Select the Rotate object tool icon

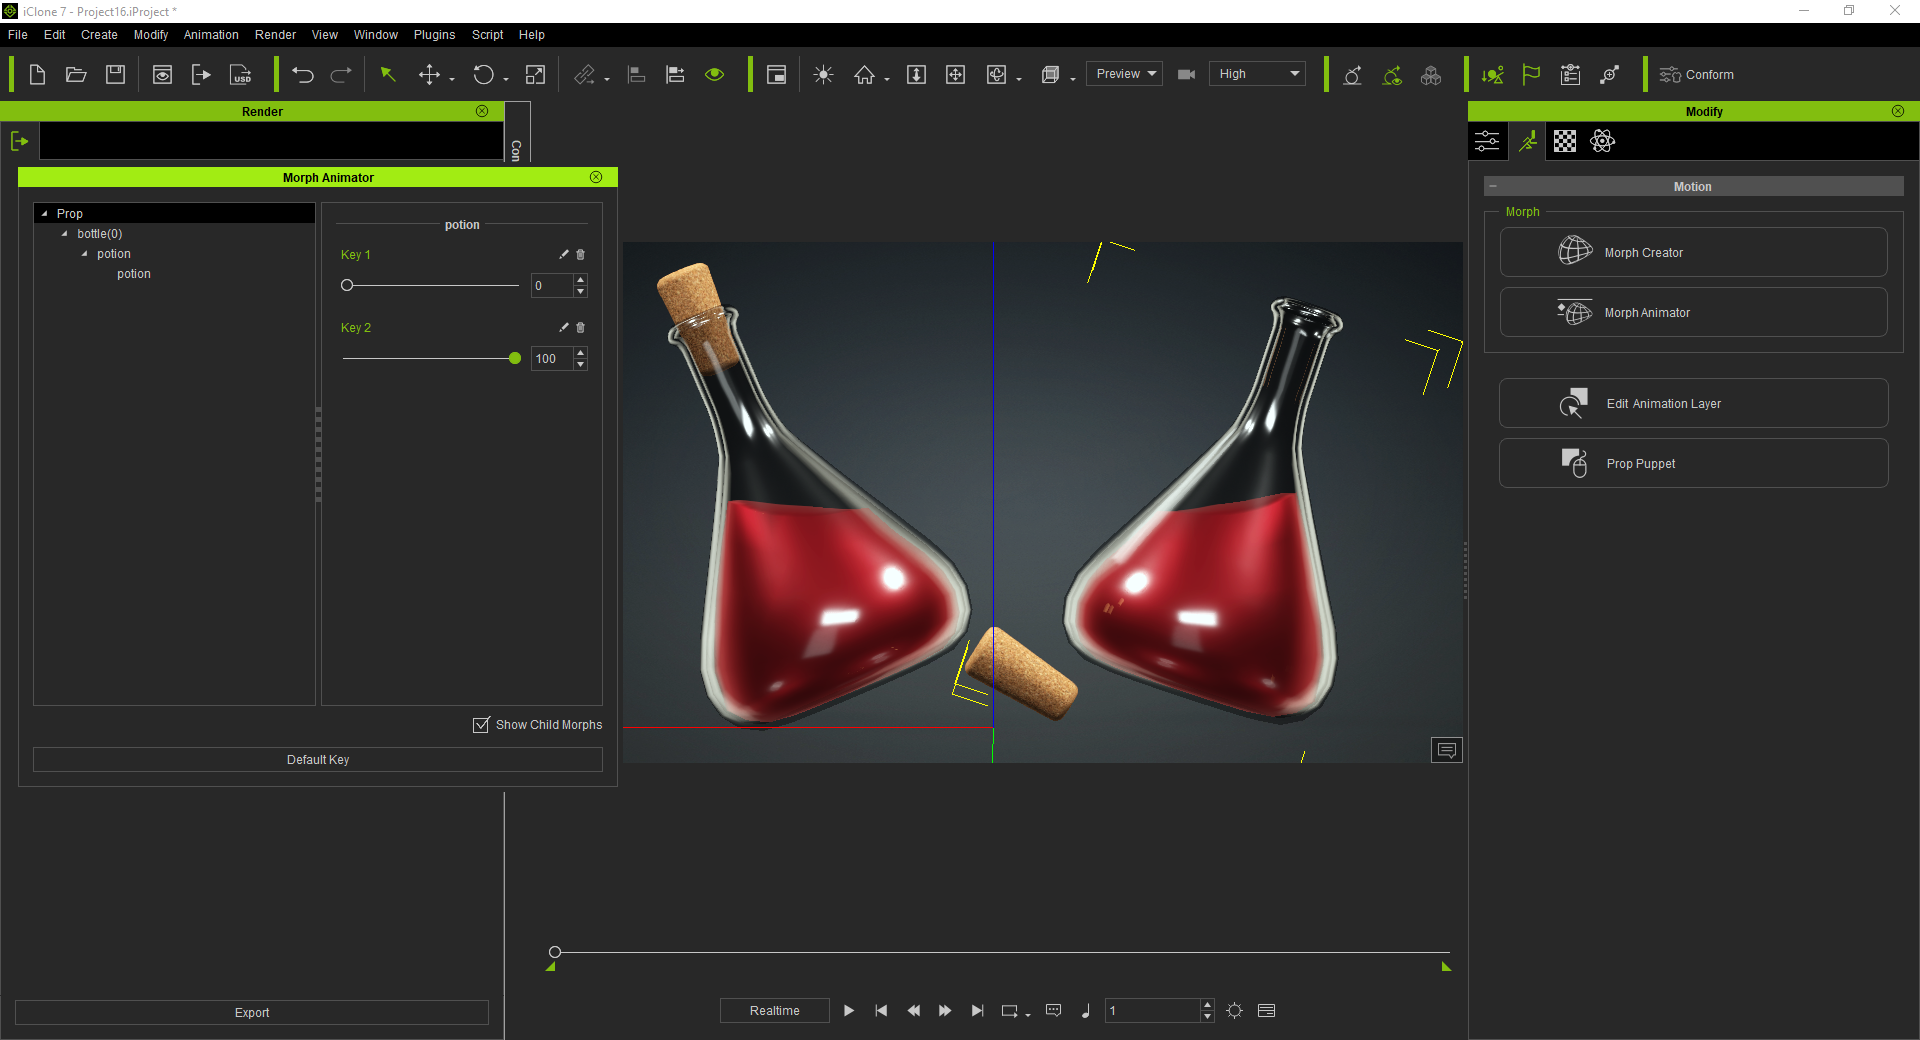coord(484,75)
